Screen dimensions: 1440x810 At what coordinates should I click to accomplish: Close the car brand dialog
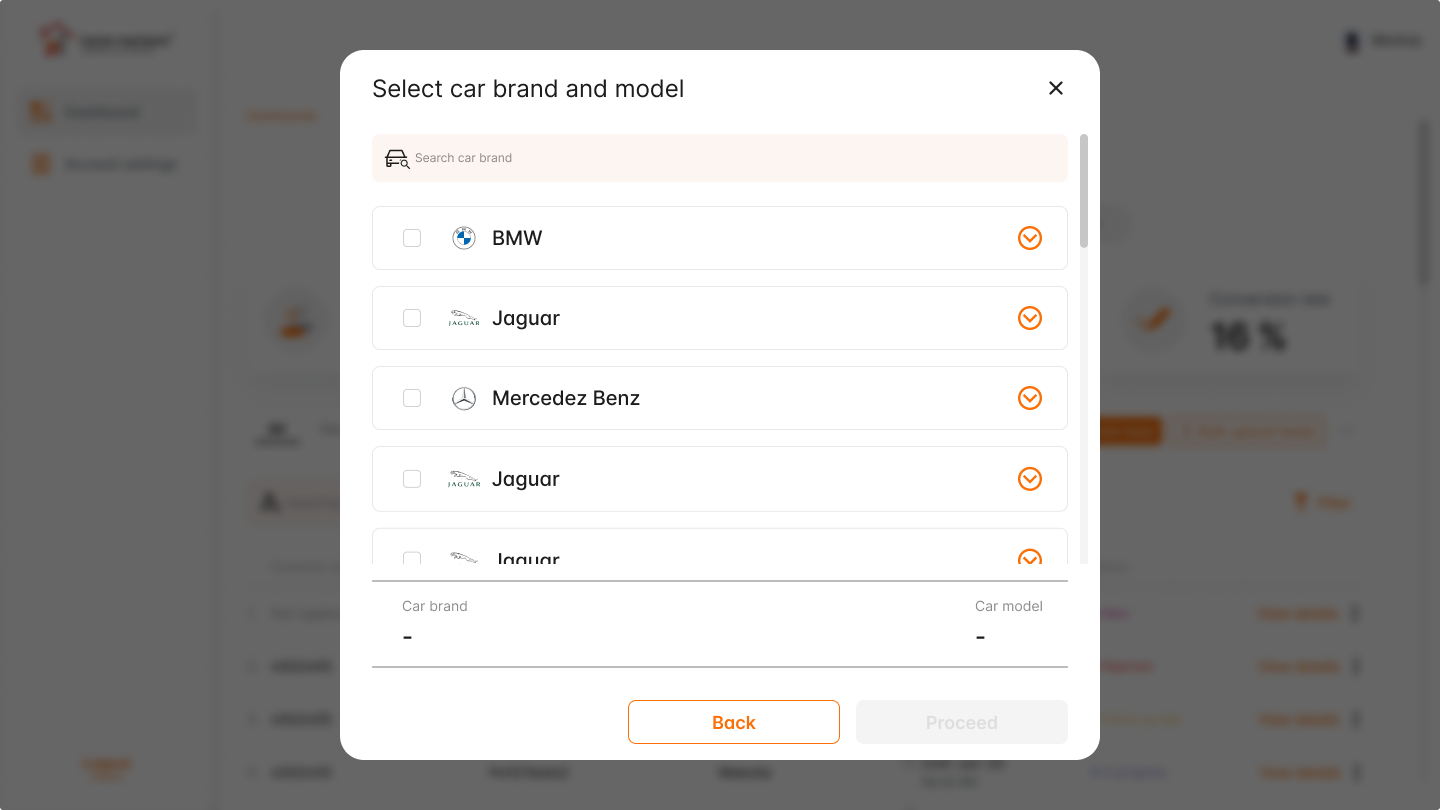coord(1055,88)
